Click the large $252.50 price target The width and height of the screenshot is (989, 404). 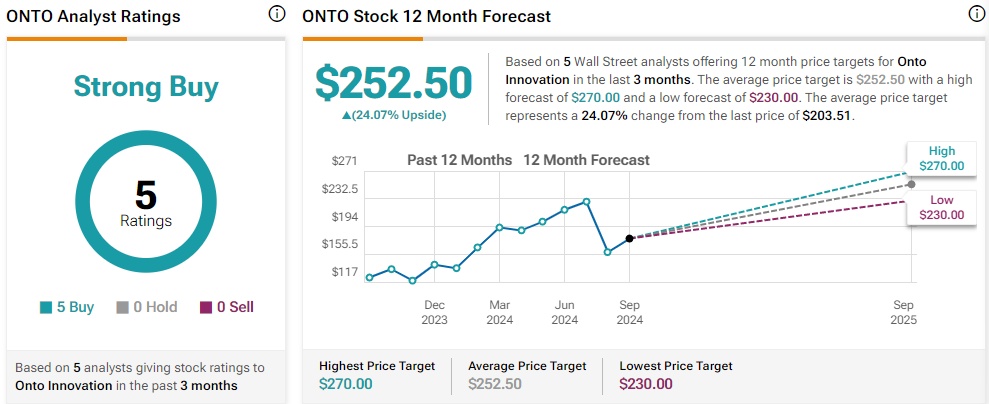point(393,83)
